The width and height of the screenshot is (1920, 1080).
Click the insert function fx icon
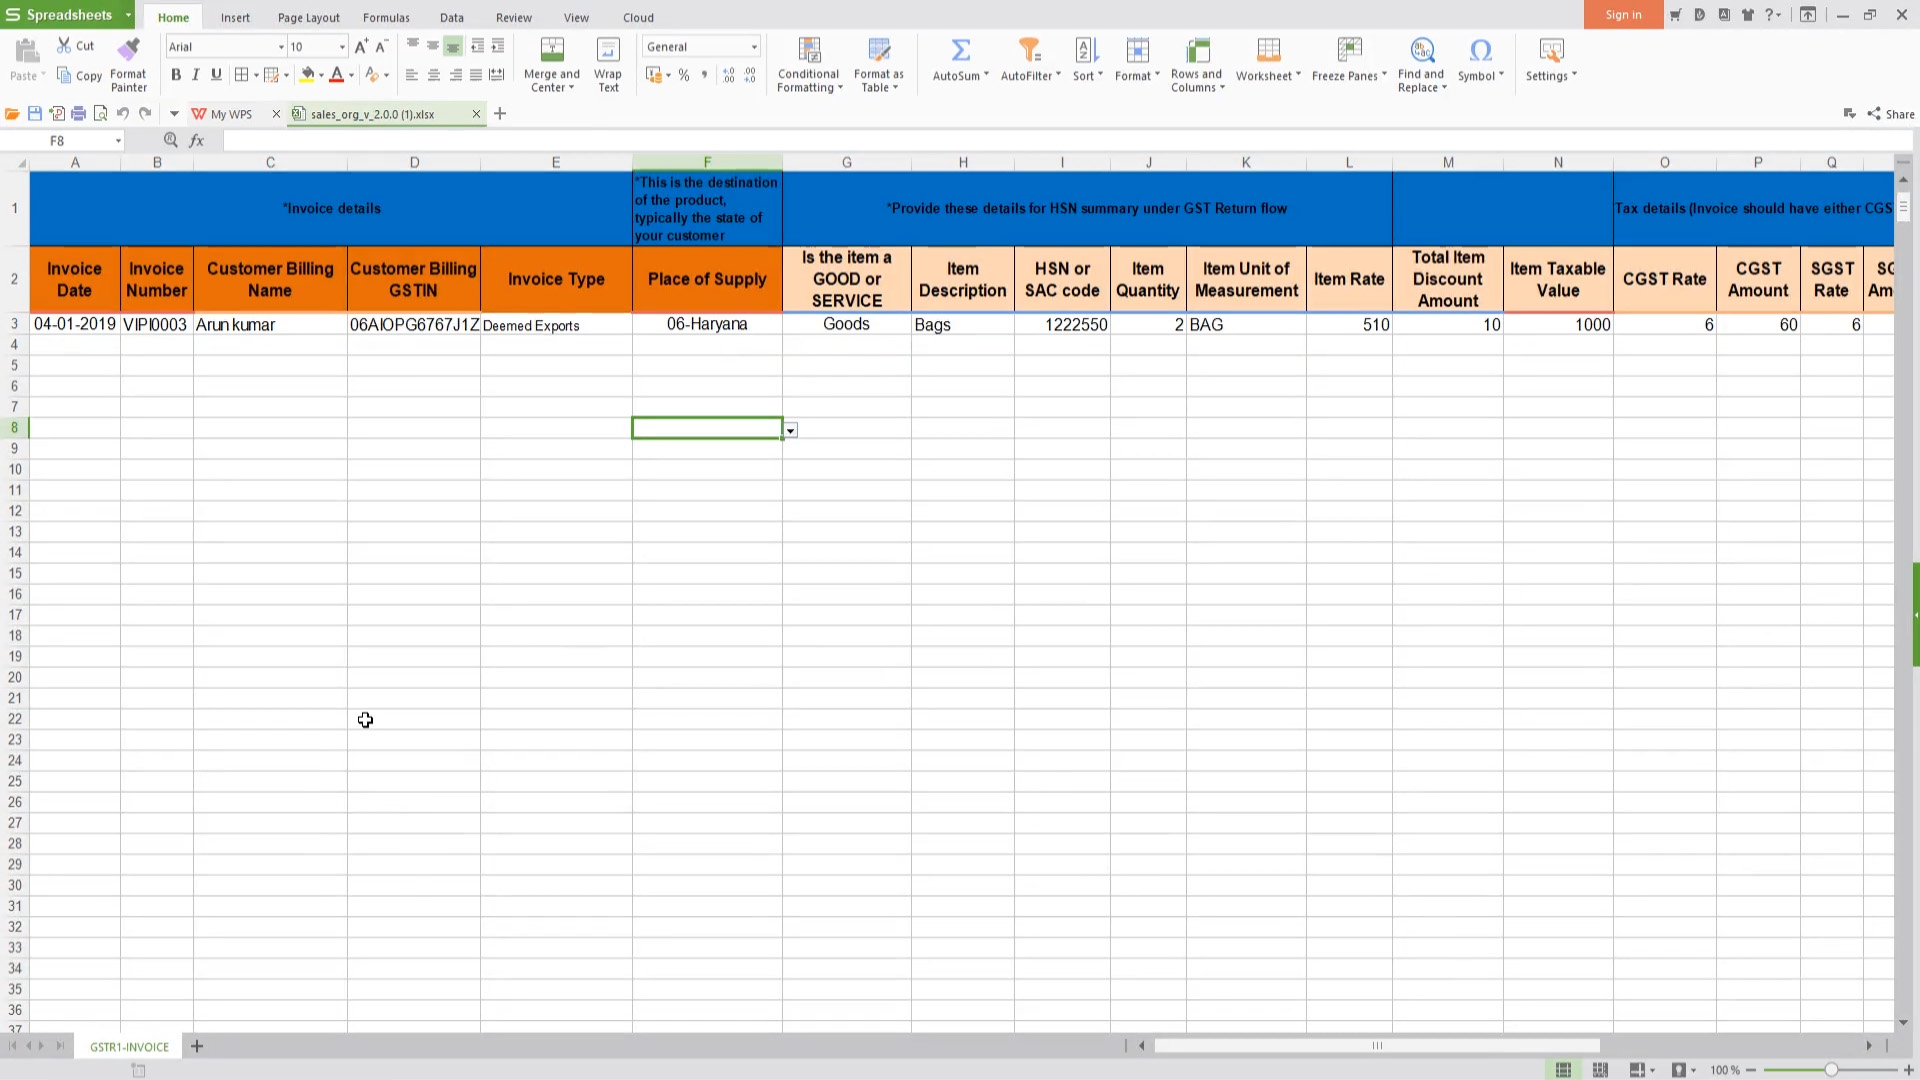point(197,141)
